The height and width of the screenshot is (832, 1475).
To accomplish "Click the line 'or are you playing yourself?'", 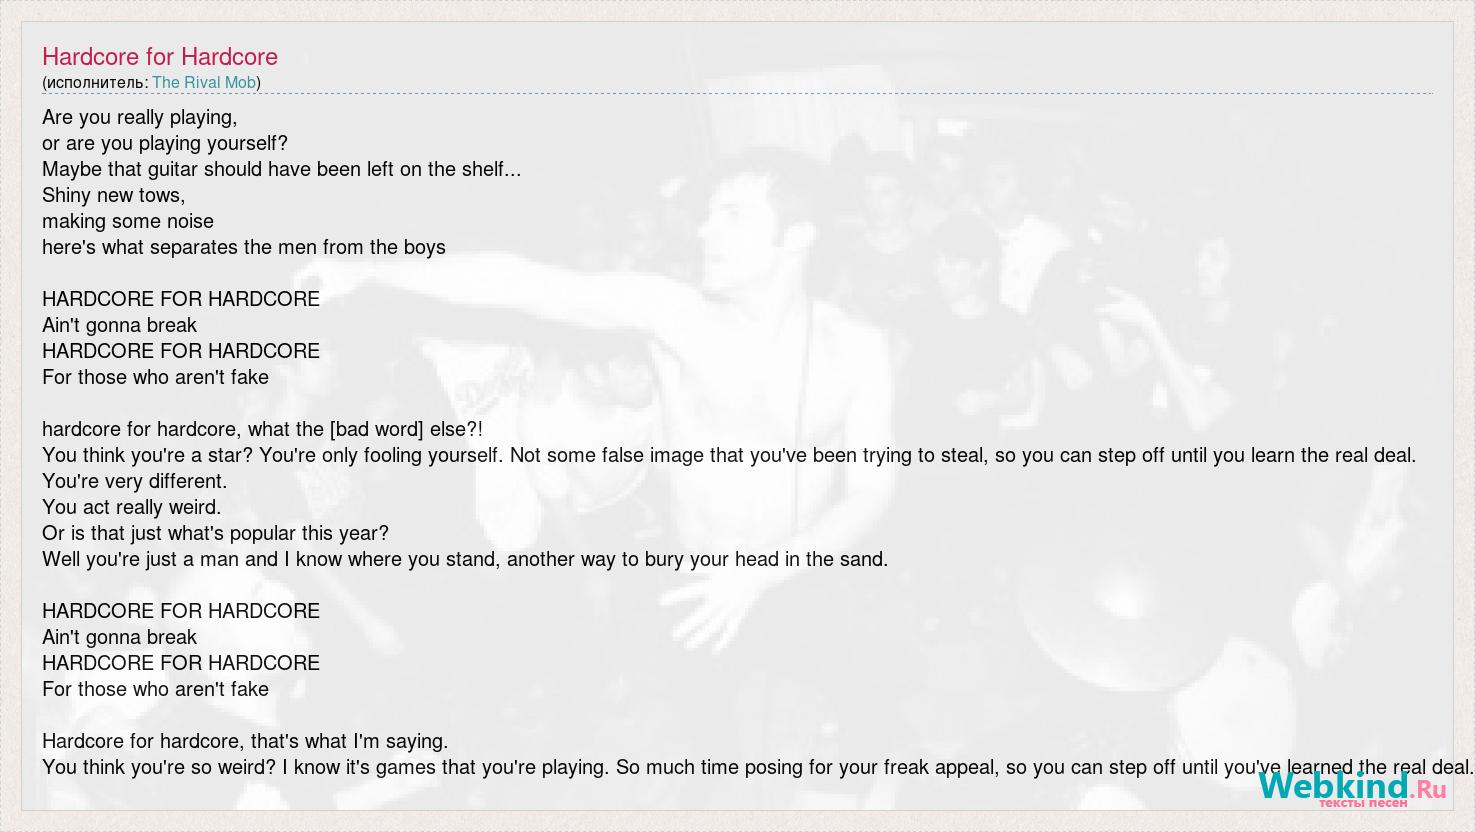I will tap(165, 143).
